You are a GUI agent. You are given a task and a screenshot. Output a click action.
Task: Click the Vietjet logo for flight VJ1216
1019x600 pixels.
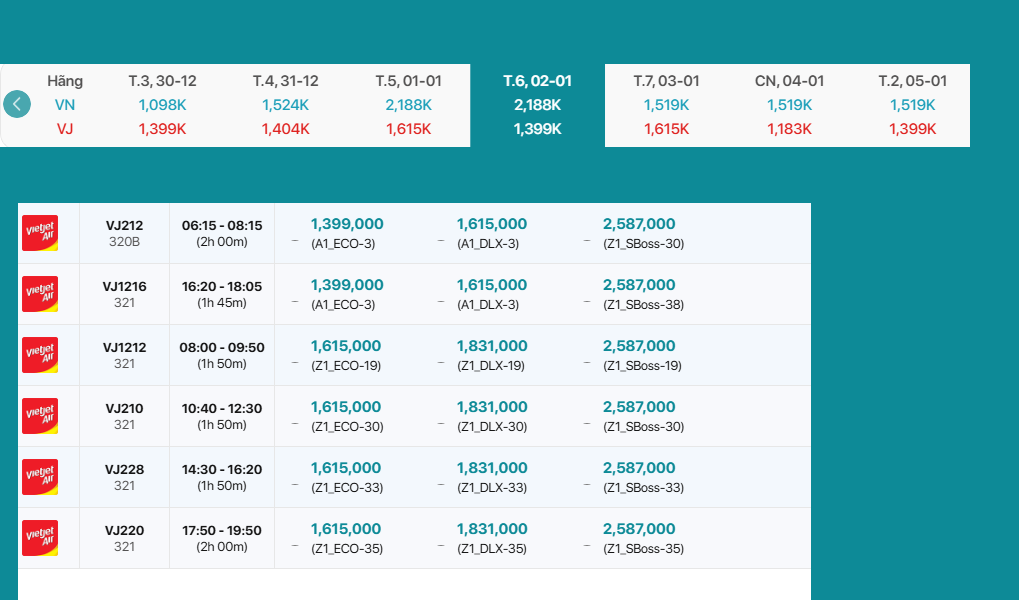(x=40, y=294)
